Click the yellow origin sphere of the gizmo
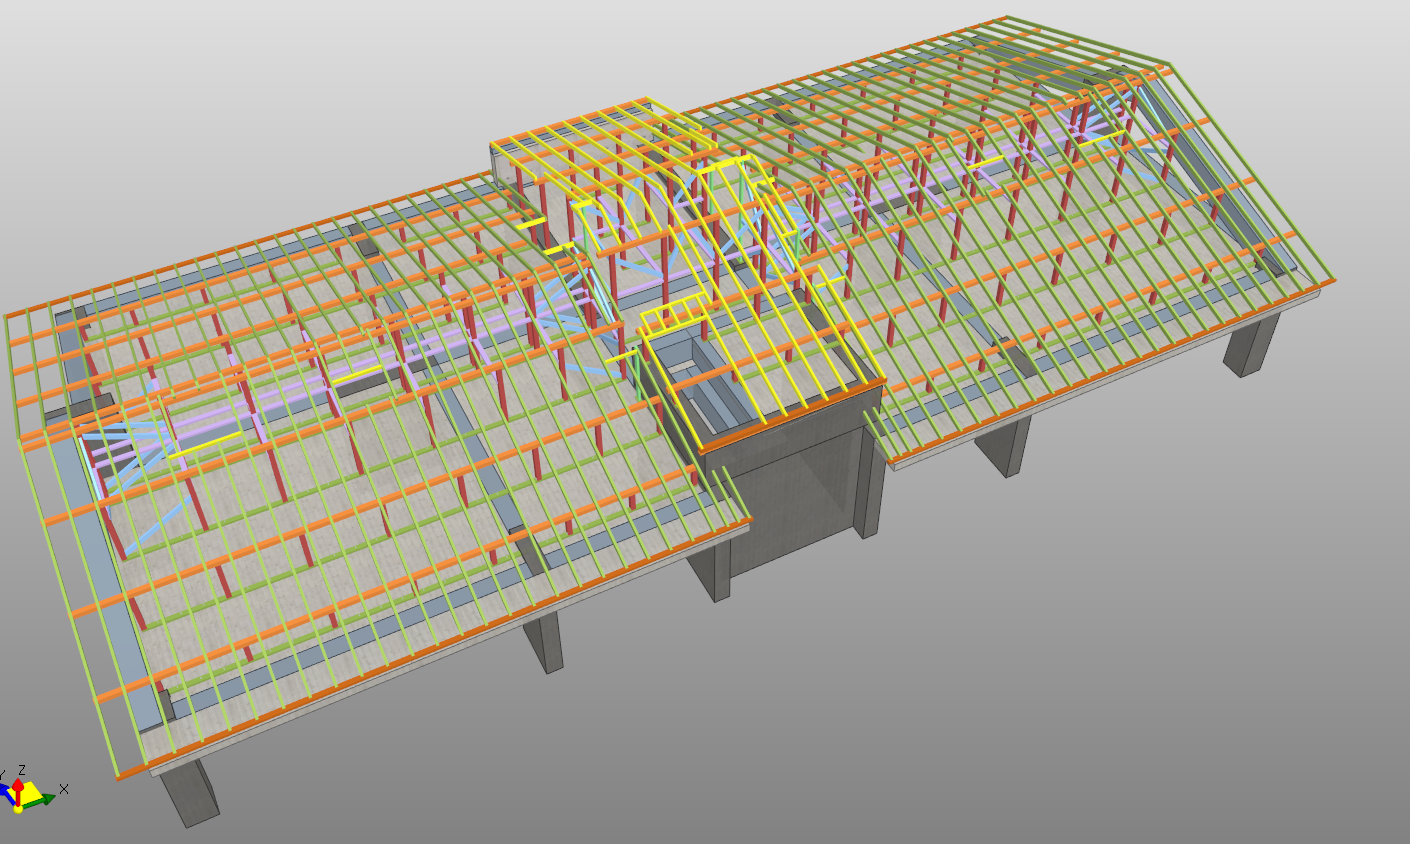The width and height of the screenshot is (1410, 844). [x=18, y=808]
